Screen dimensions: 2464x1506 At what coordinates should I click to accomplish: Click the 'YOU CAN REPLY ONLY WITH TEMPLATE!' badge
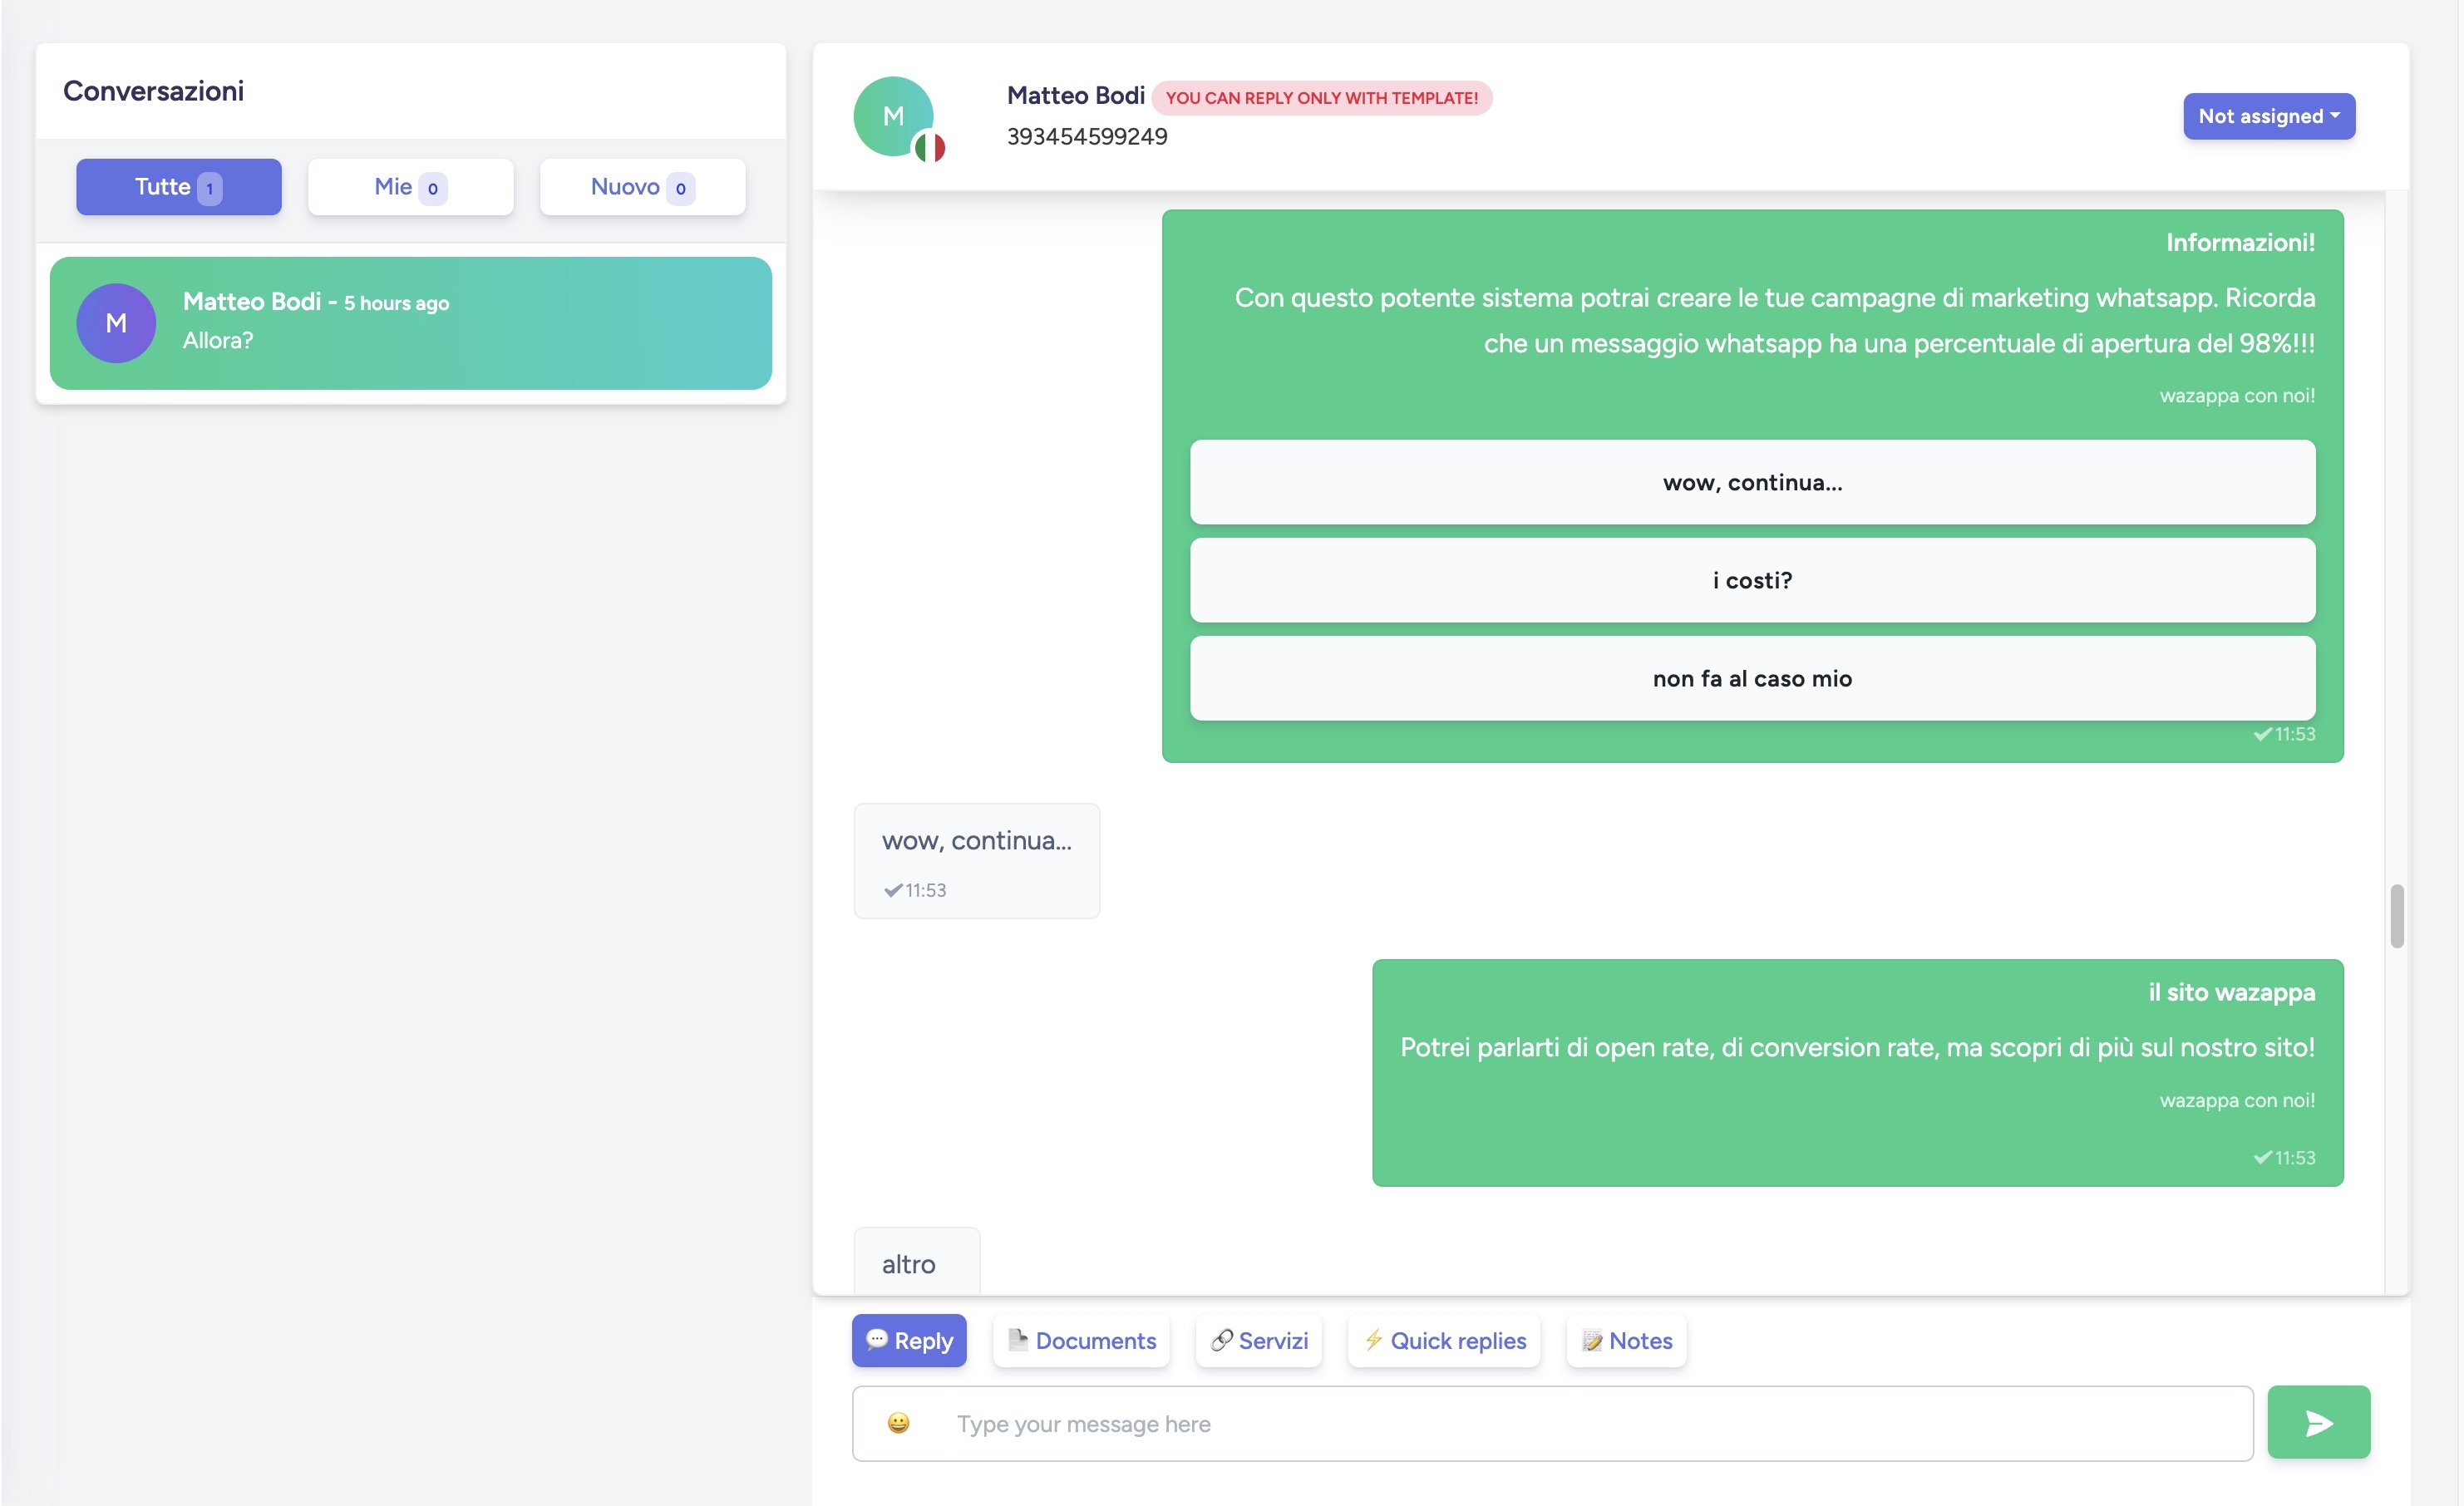[1321, 98]
